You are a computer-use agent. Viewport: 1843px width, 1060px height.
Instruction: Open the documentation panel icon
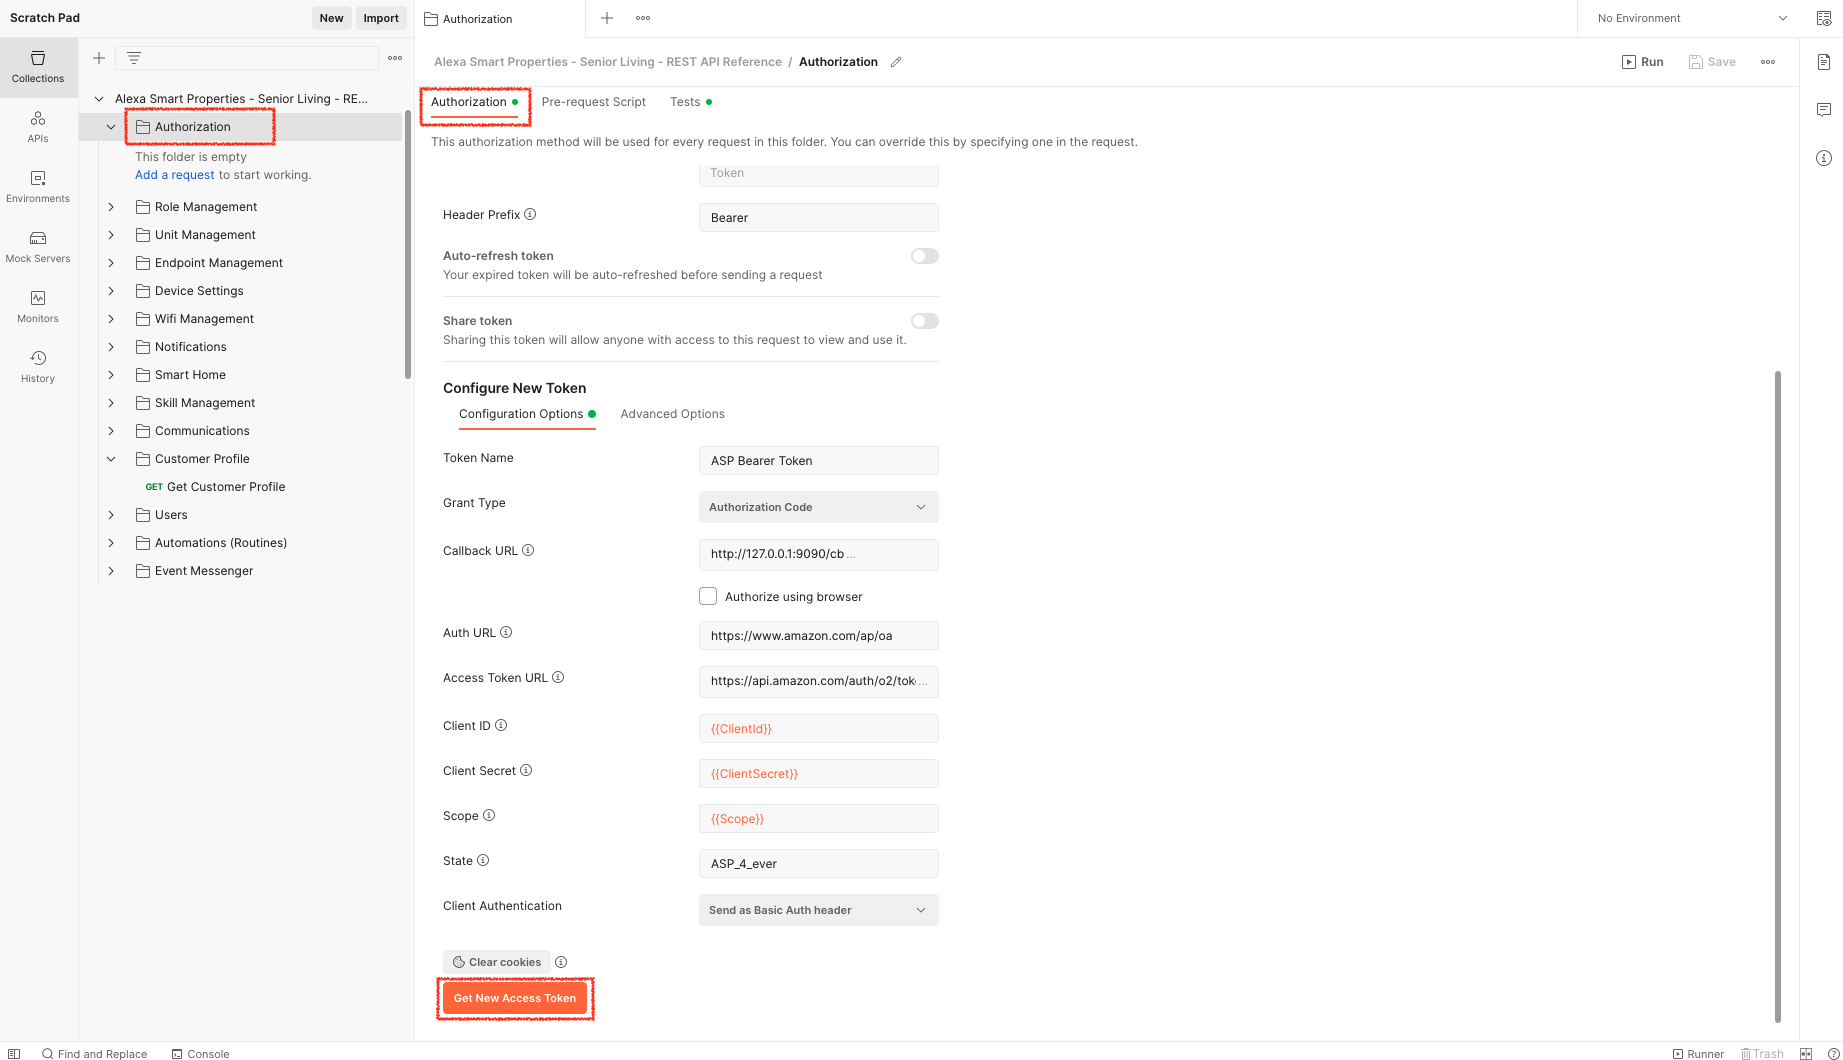point(1824,62)
